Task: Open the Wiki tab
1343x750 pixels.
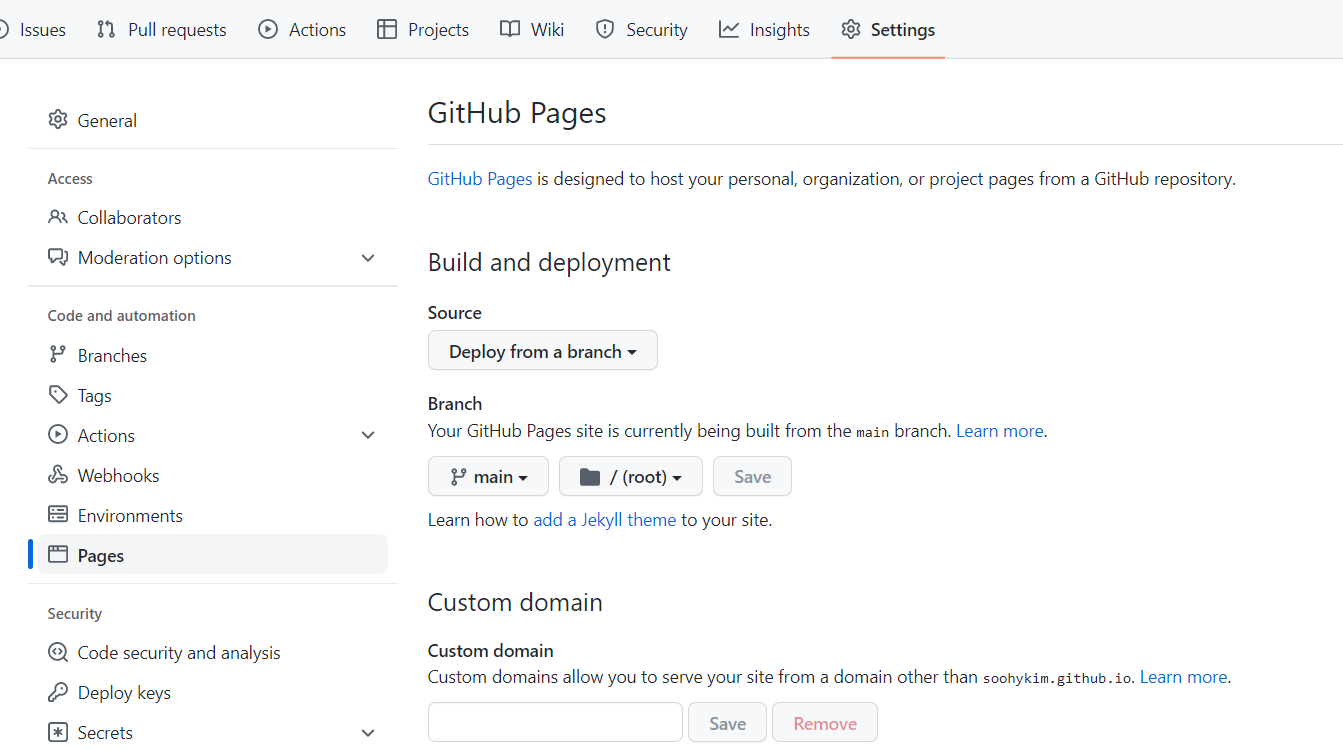Action: pyautogui.click(x=532, y=30)
